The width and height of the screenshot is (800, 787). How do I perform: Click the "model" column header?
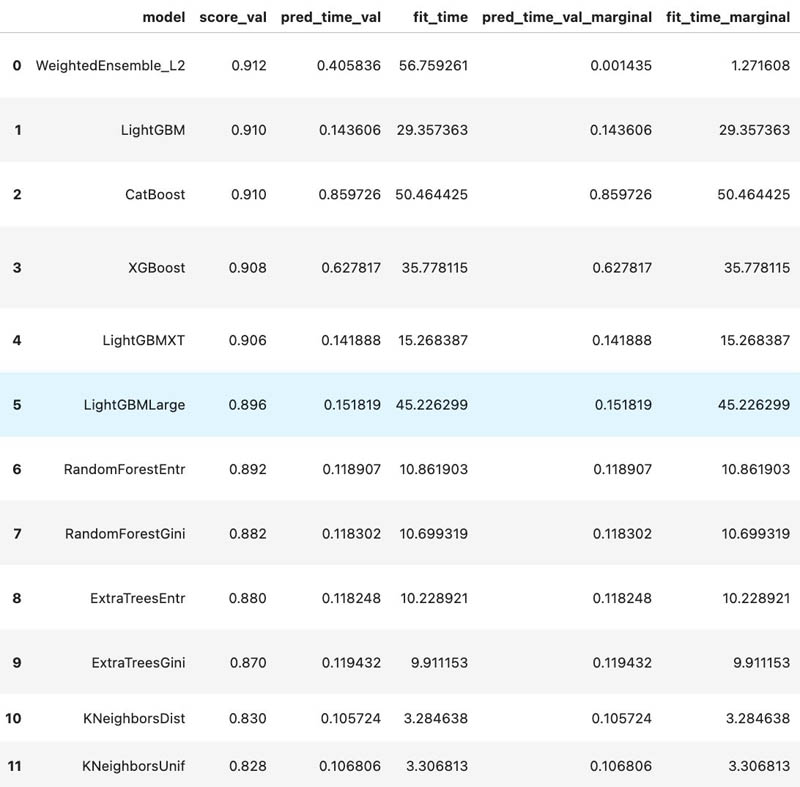pyautogui.click(x=163, y=17)
